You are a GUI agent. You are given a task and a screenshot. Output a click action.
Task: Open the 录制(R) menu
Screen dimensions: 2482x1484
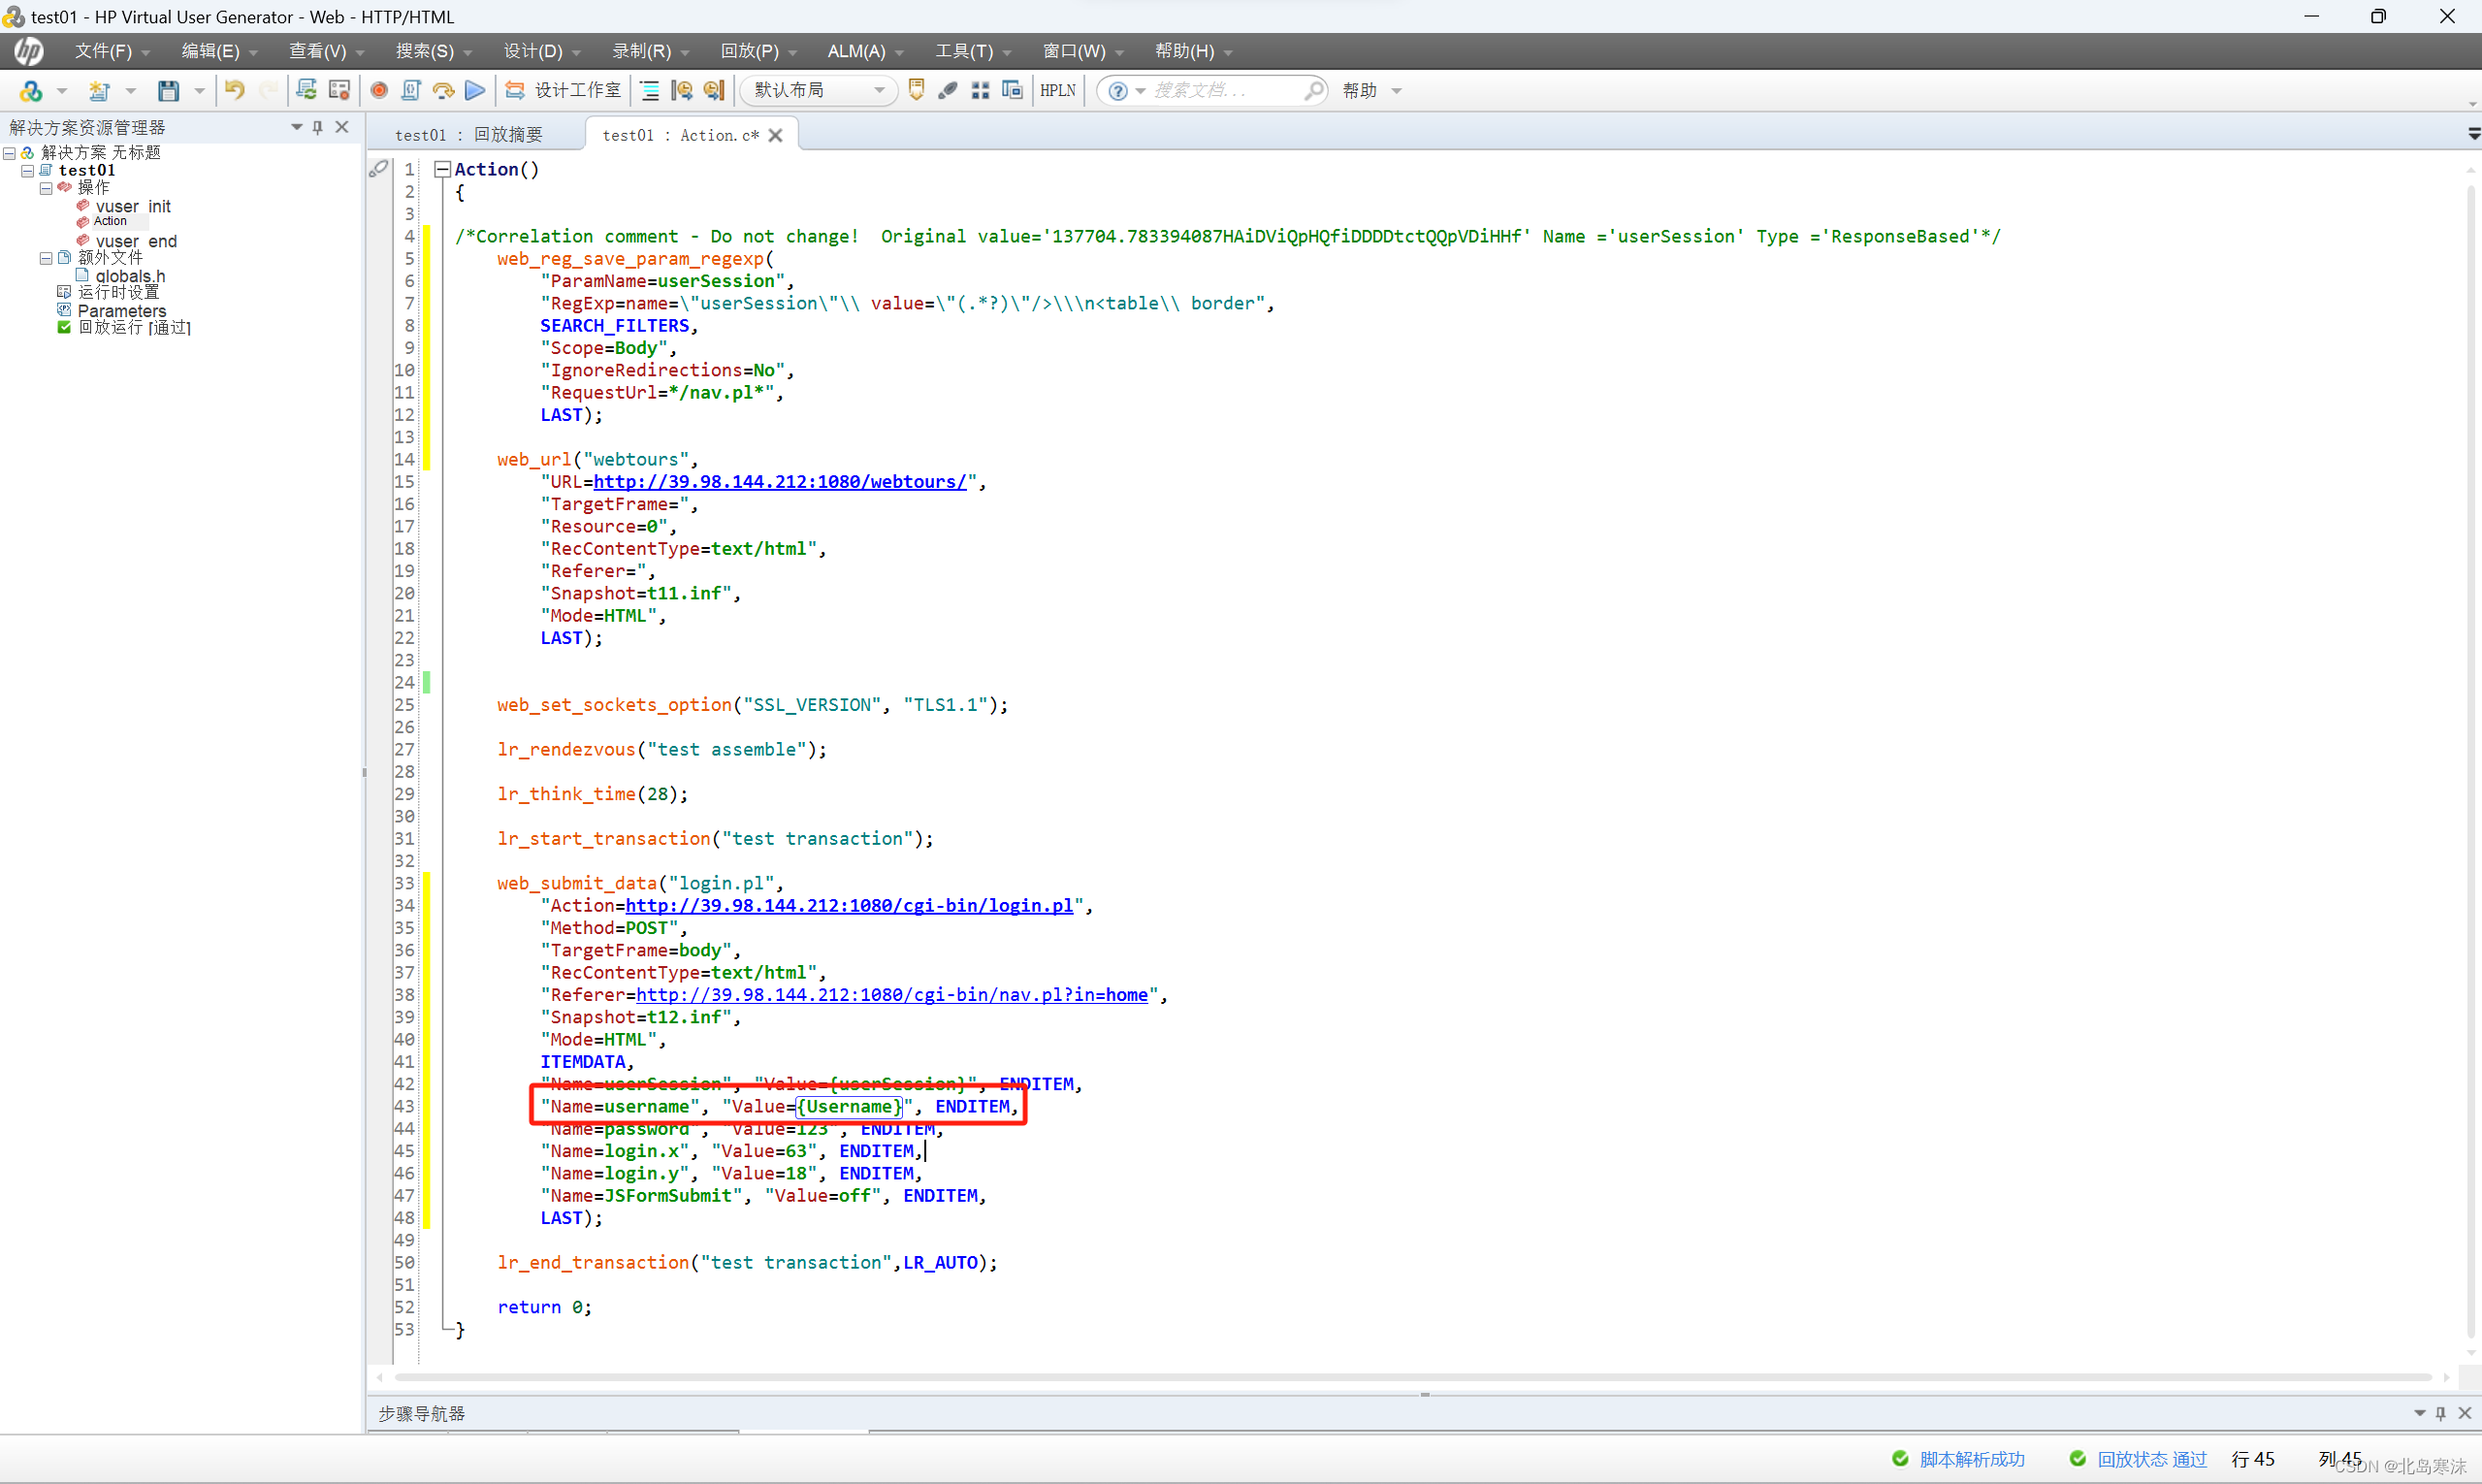coord(641,51)
